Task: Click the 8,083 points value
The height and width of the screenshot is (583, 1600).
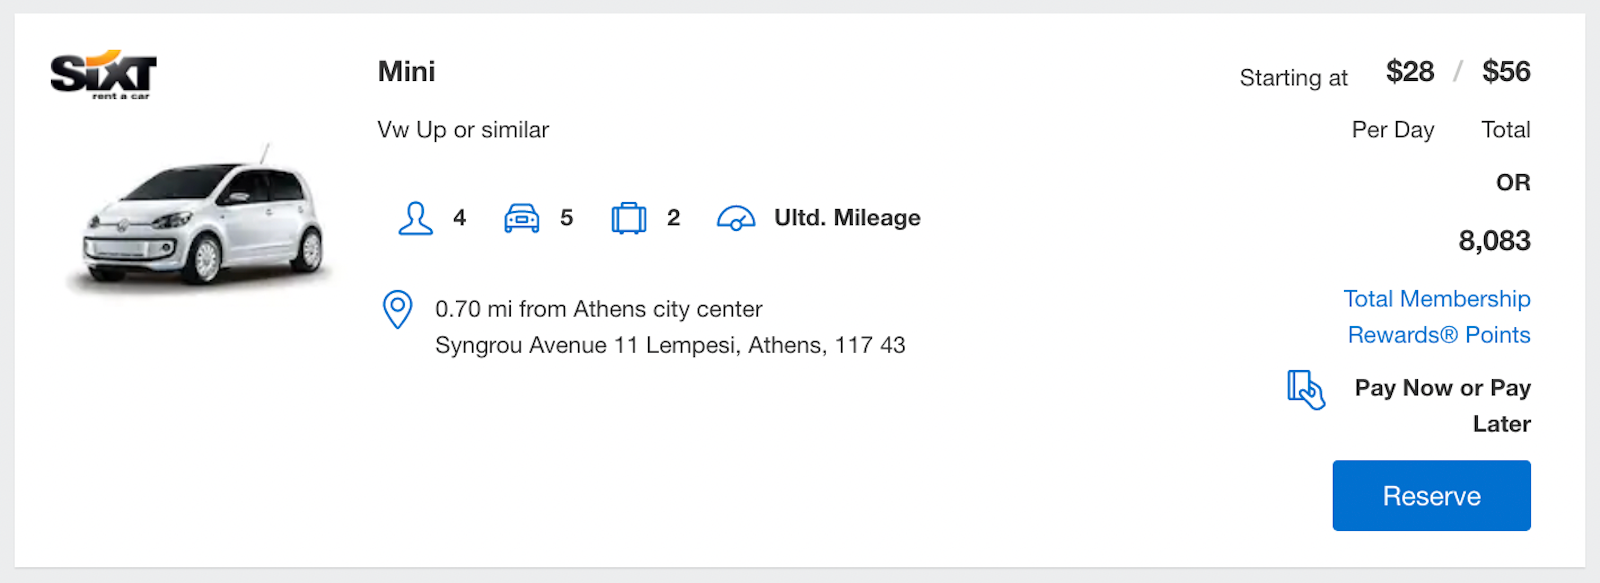Action: [1494, 241]
